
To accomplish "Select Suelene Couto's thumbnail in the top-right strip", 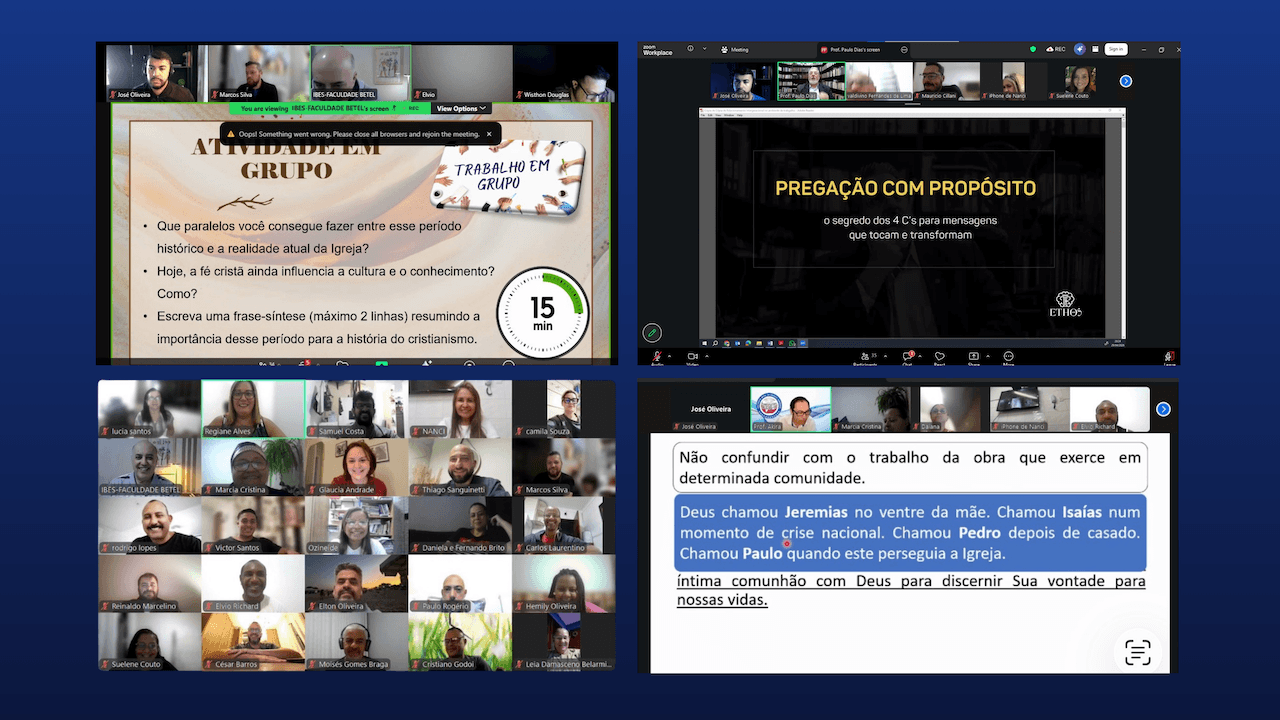I will [1081, 81].
